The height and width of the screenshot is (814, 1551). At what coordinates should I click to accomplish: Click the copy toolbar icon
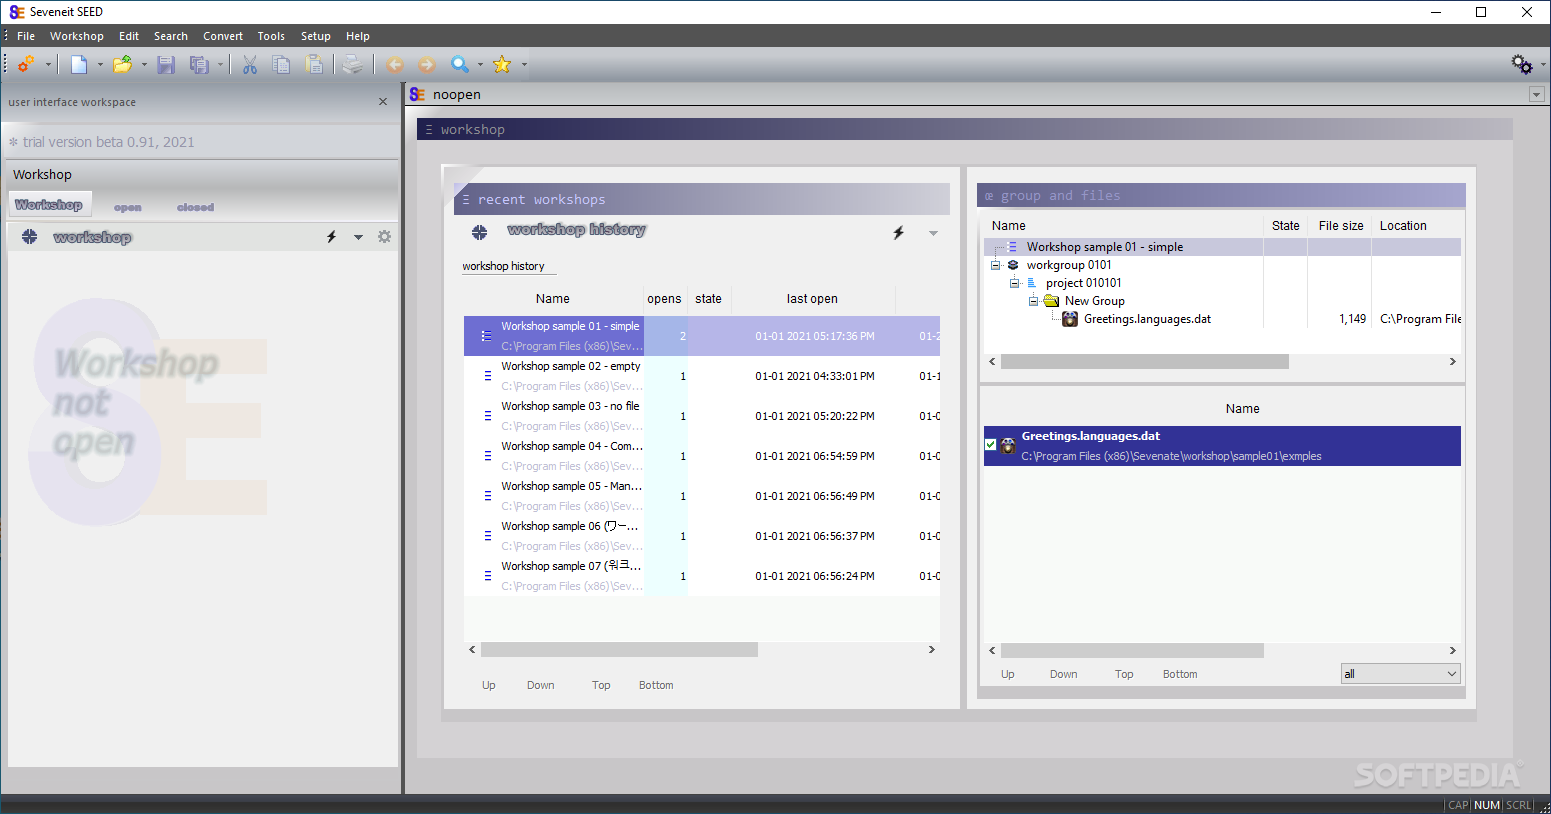pyautogui.click(x=282, y=64)
